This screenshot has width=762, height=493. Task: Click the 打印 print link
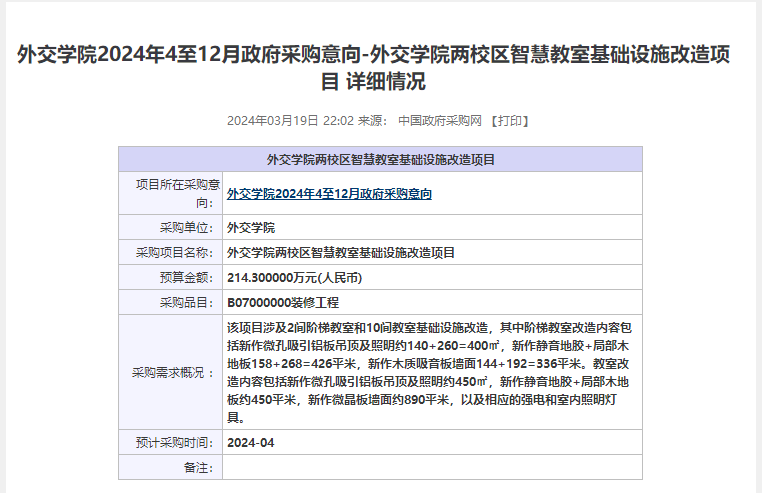point(508,121)
